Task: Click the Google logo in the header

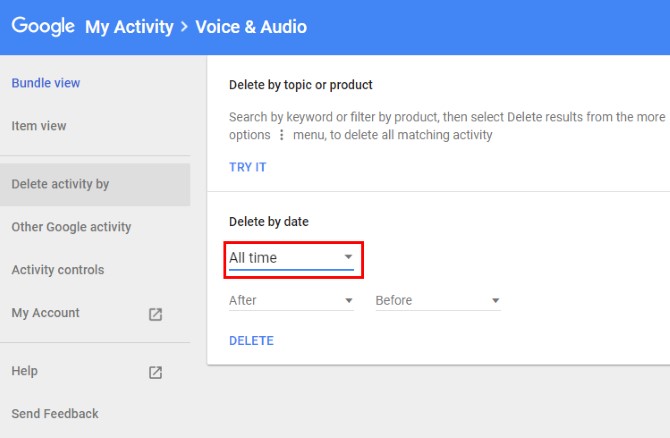Action: click(x=43, y=27)
